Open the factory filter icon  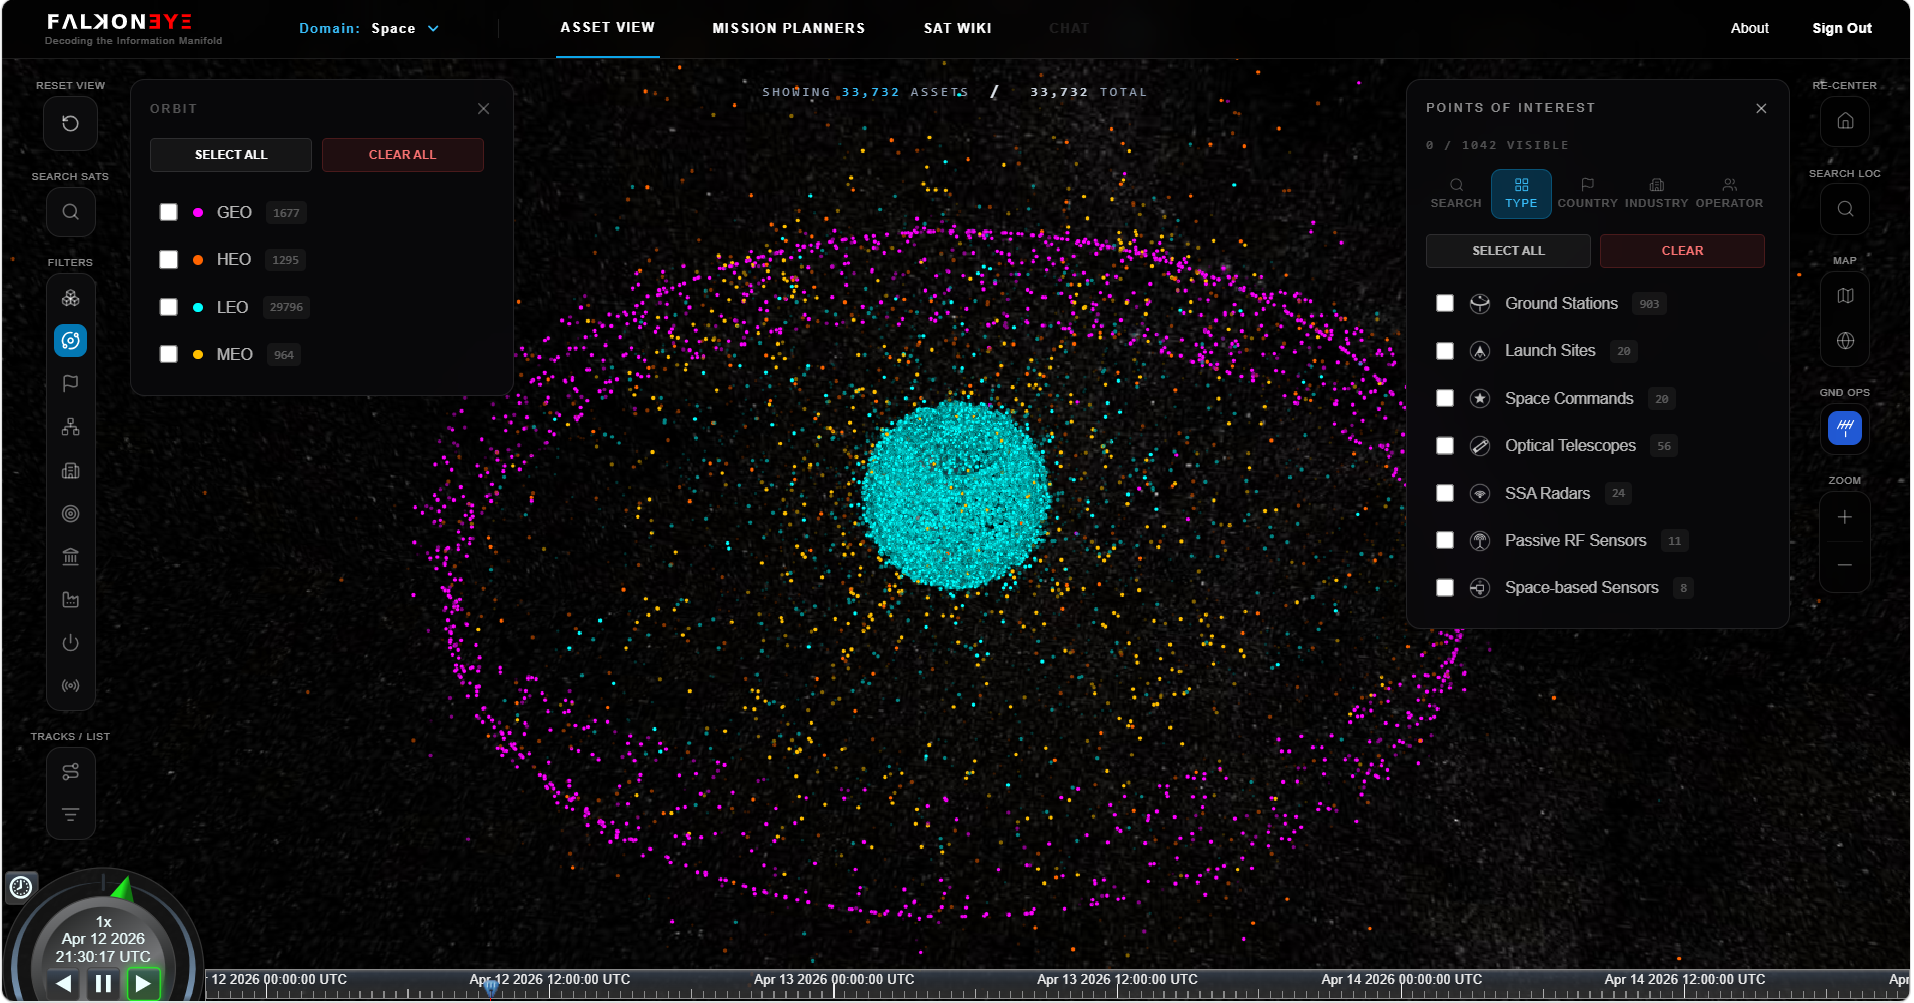(70, 599)
